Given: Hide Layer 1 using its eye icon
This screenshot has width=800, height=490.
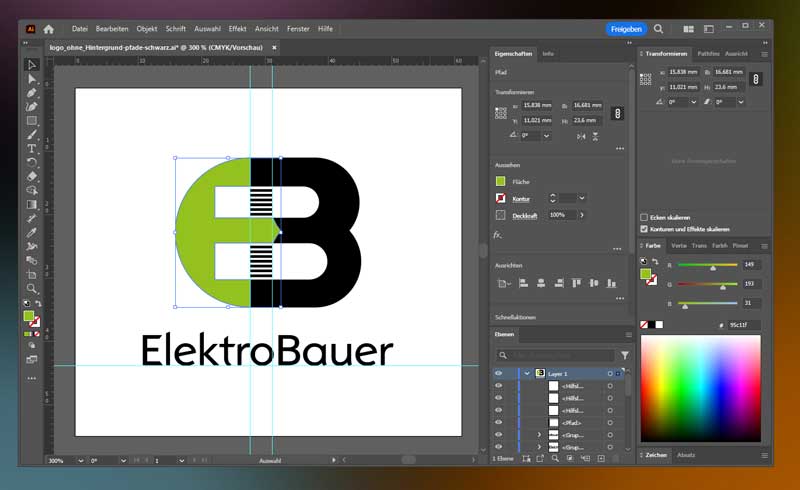Looking at the screenshot, I should 498,373.
